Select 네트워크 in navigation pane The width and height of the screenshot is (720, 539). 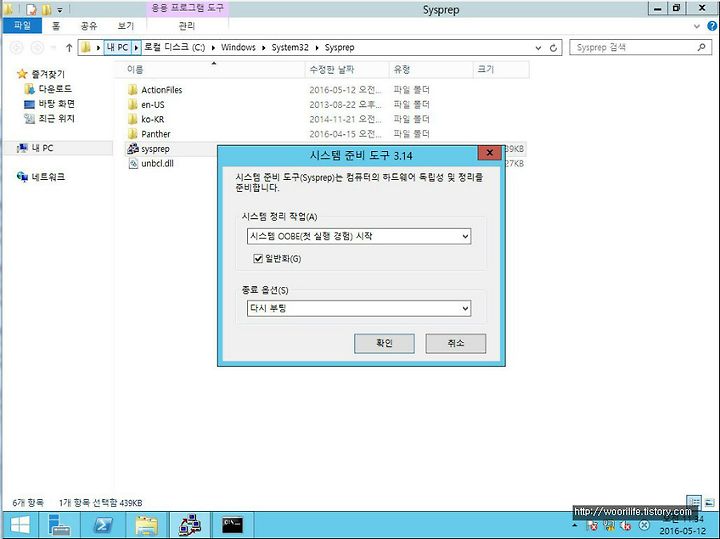click(x=48, y=177)
